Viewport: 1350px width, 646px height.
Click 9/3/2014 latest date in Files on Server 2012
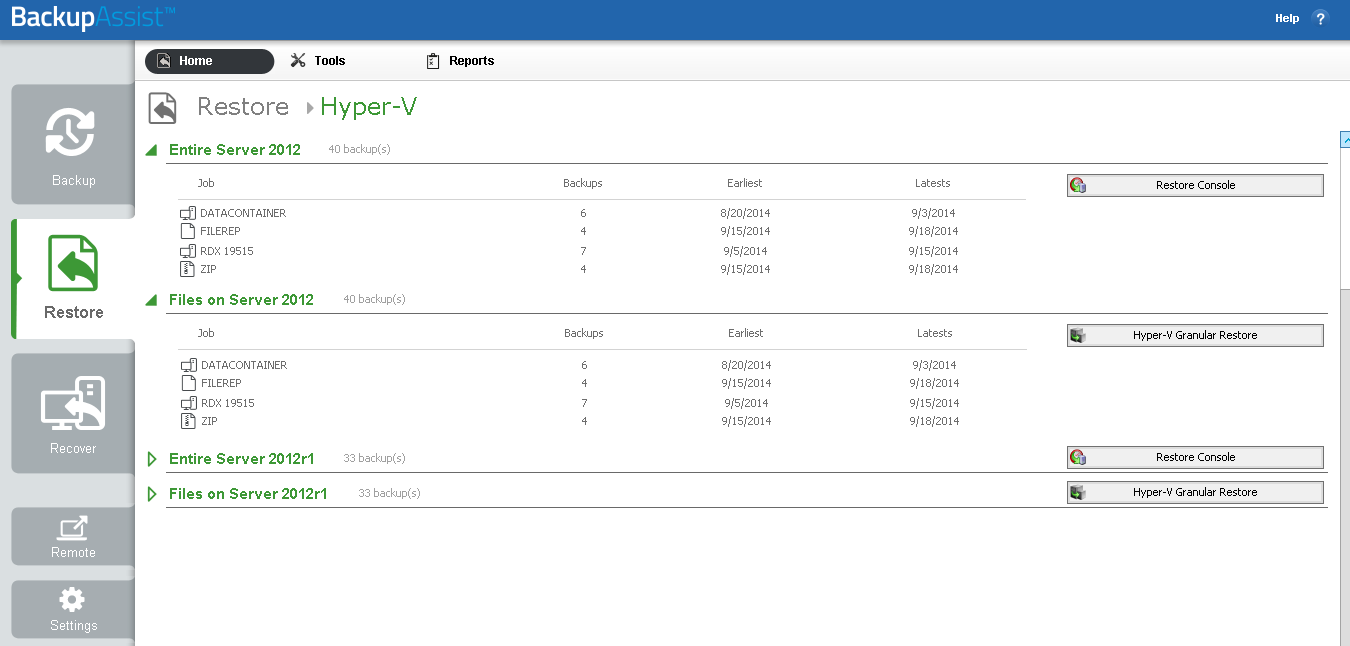(x=934, y=365)
